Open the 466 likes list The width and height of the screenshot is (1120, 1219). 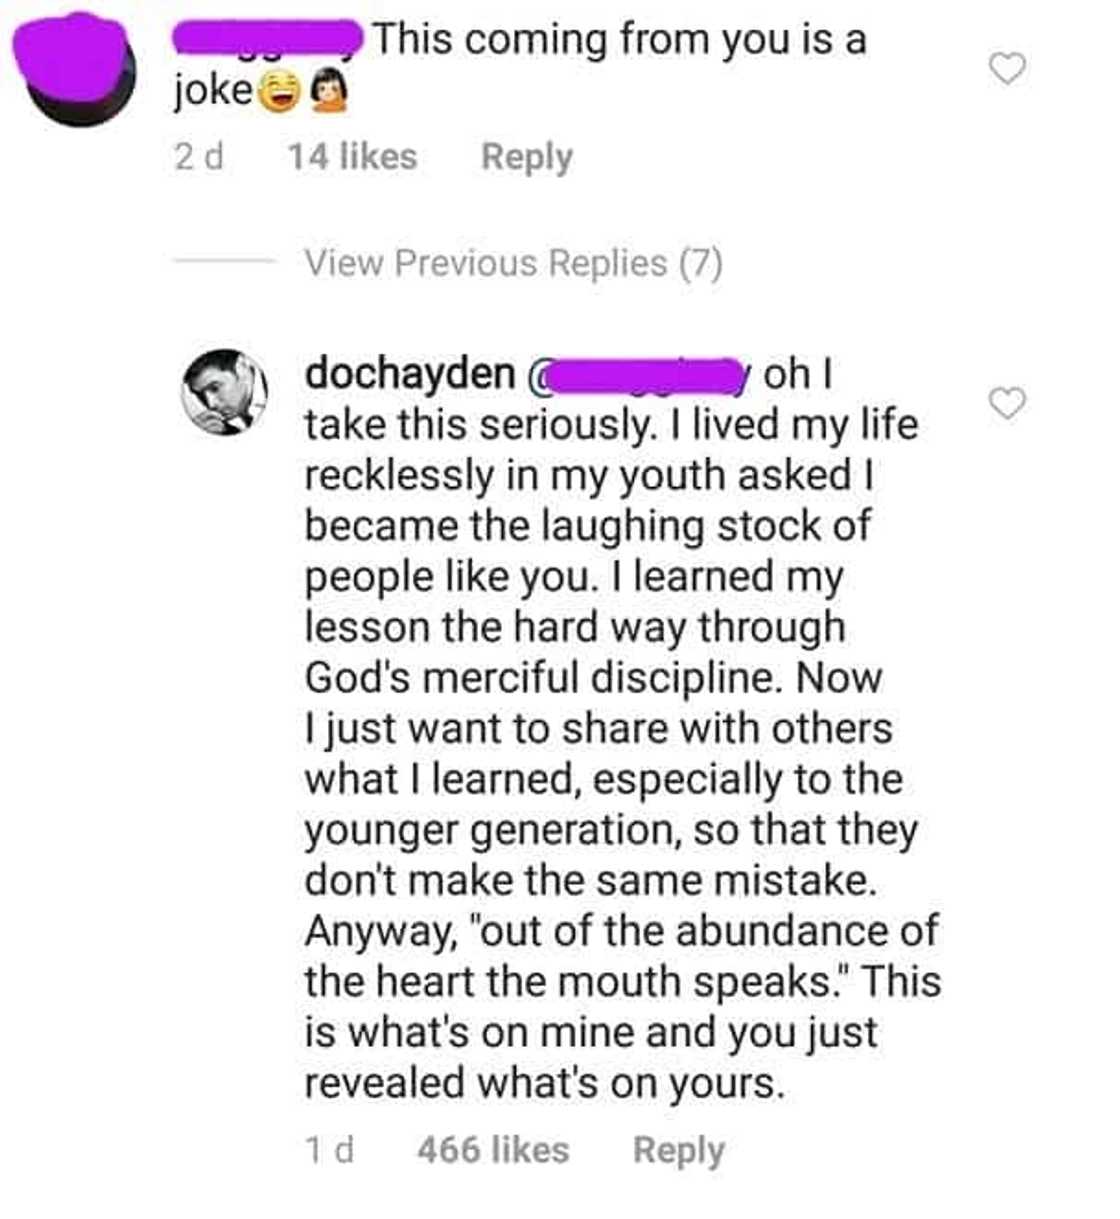[x=493, y=1150]
